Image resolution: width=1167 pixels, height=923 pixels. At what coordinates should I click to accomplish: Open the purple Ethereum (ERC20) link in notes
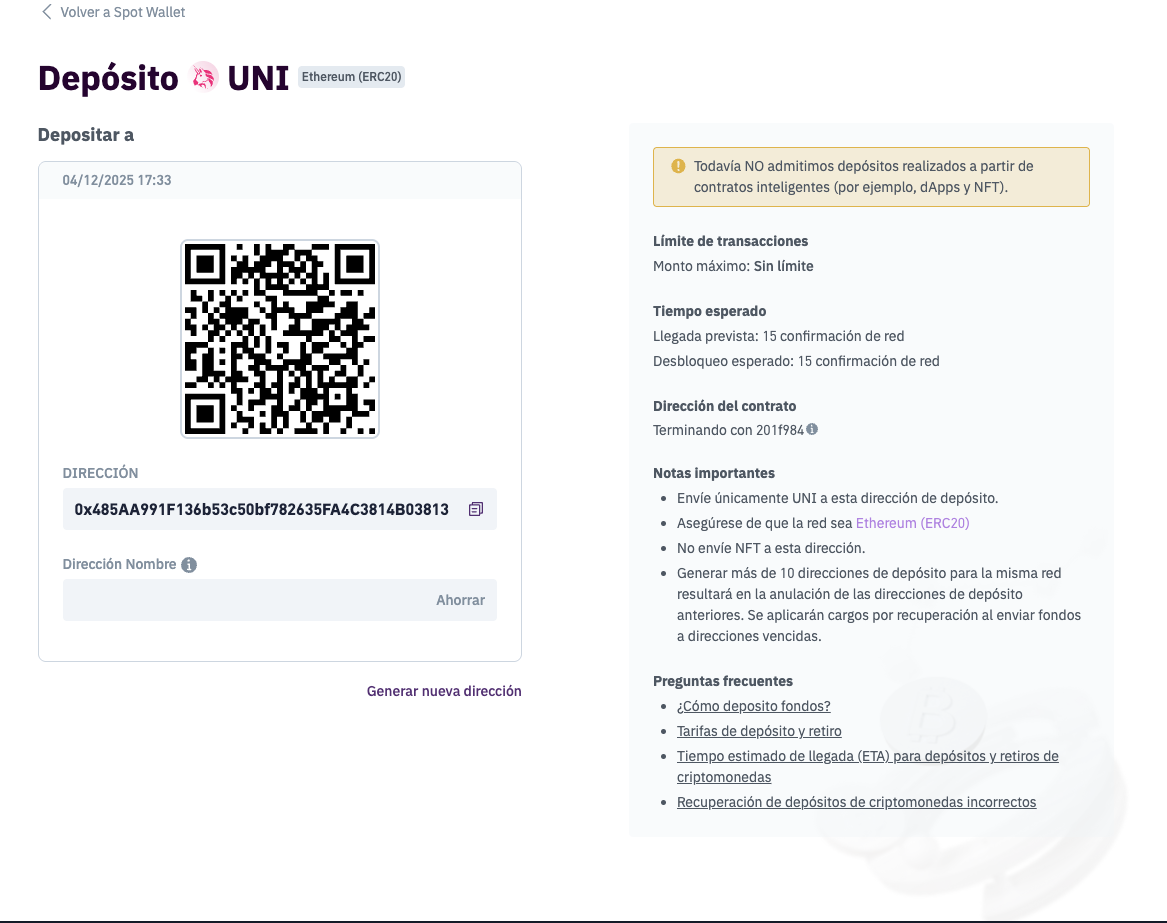(912, 523)
